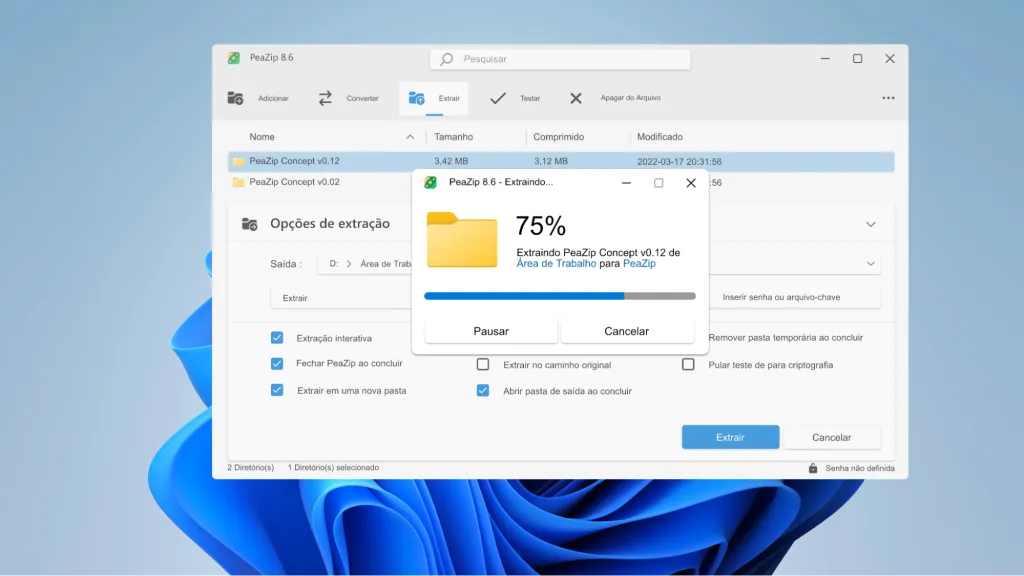Select the Adicionar toolbar item

click(x=258, y=98)
